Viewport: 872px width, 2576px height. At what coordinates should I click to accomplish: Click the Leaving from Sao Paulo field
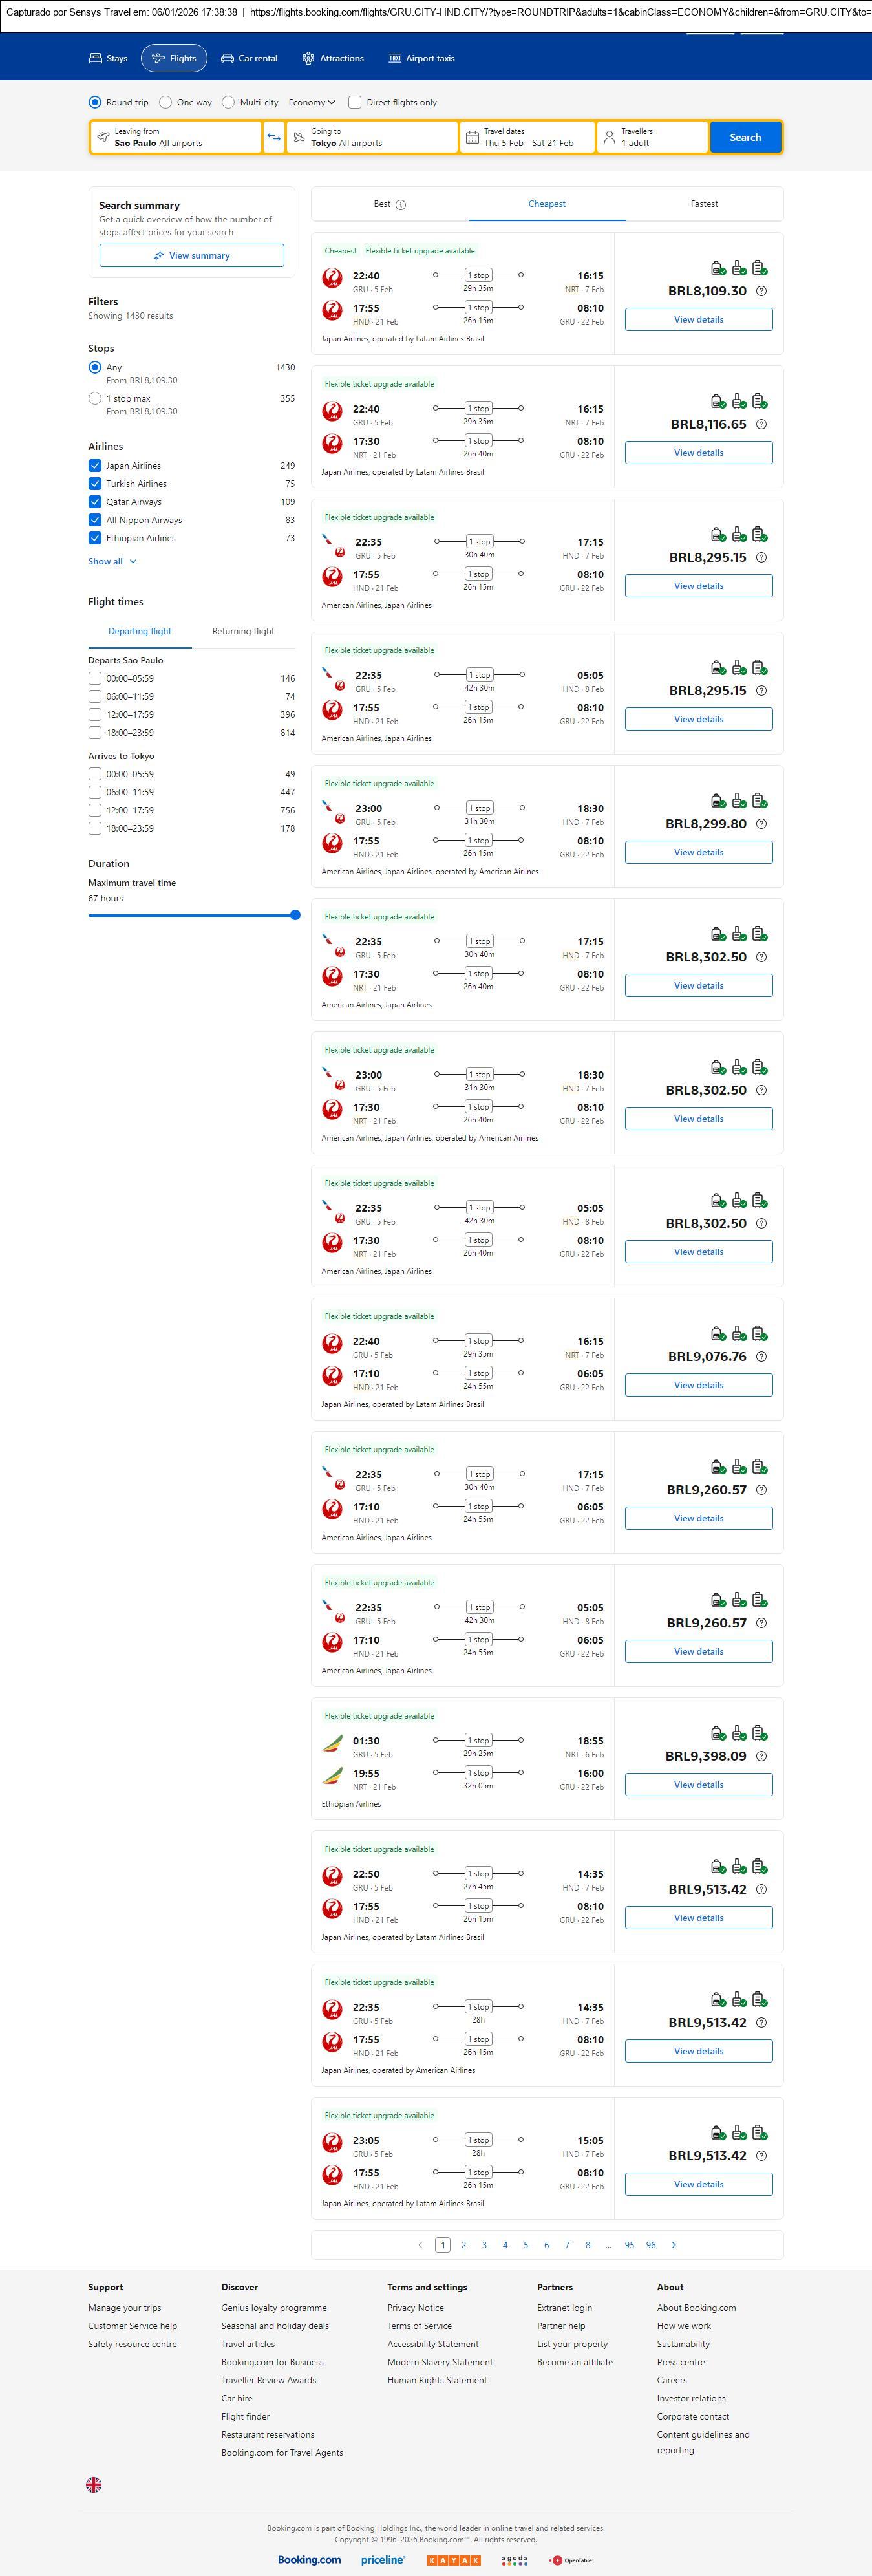[x=176, y=137]
